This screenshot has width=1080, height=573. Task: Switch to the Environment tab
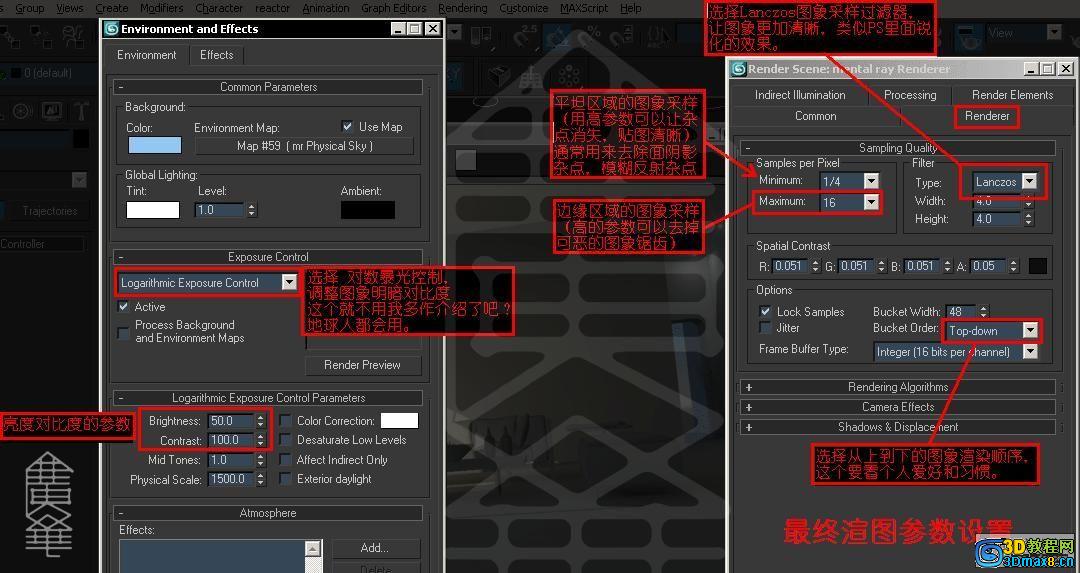coord(147,55)
